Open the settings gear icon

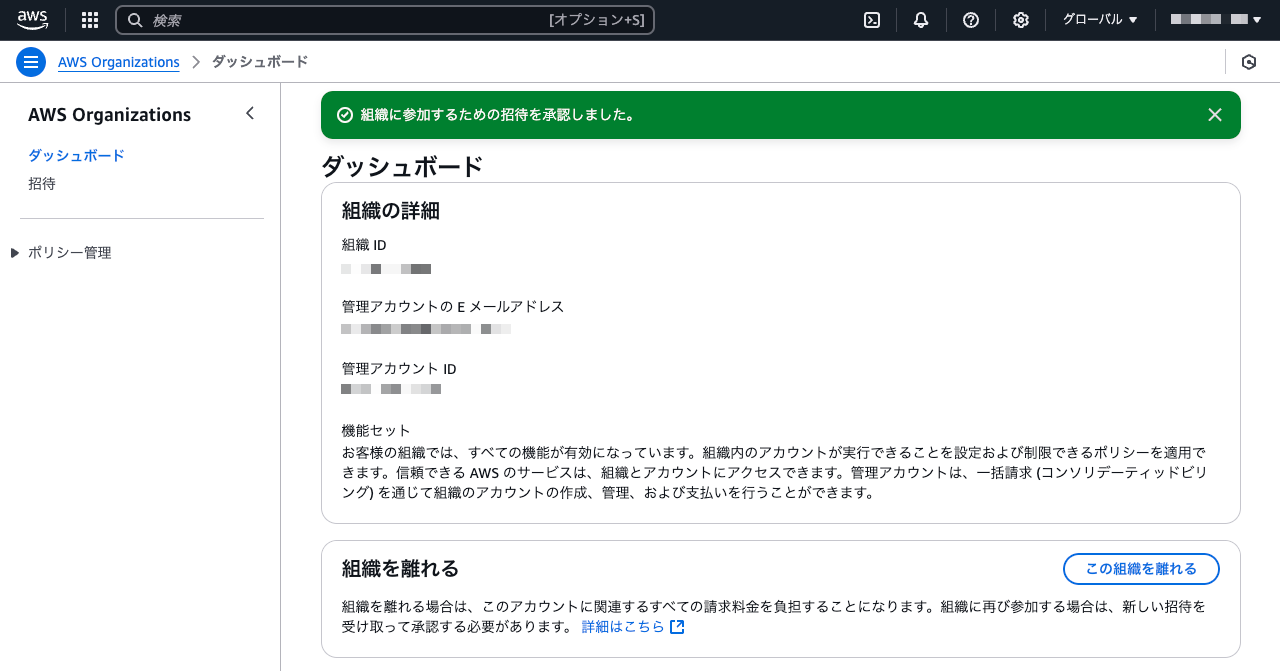pyautogui.click(x=1020, y=20)
